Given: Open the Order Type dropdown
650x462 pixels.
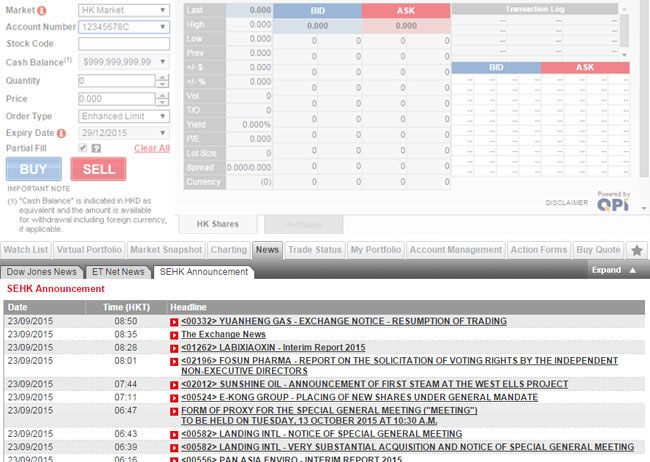Looking at the screenshot, I should pos(124,116).
